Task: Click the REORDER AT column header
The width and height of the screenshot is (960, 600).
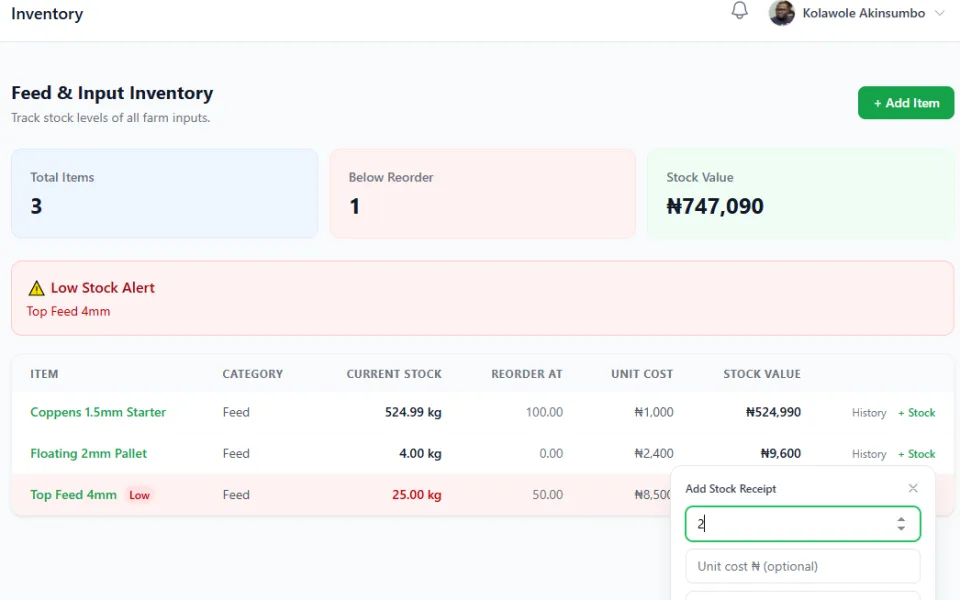Action: coord(527,374)
